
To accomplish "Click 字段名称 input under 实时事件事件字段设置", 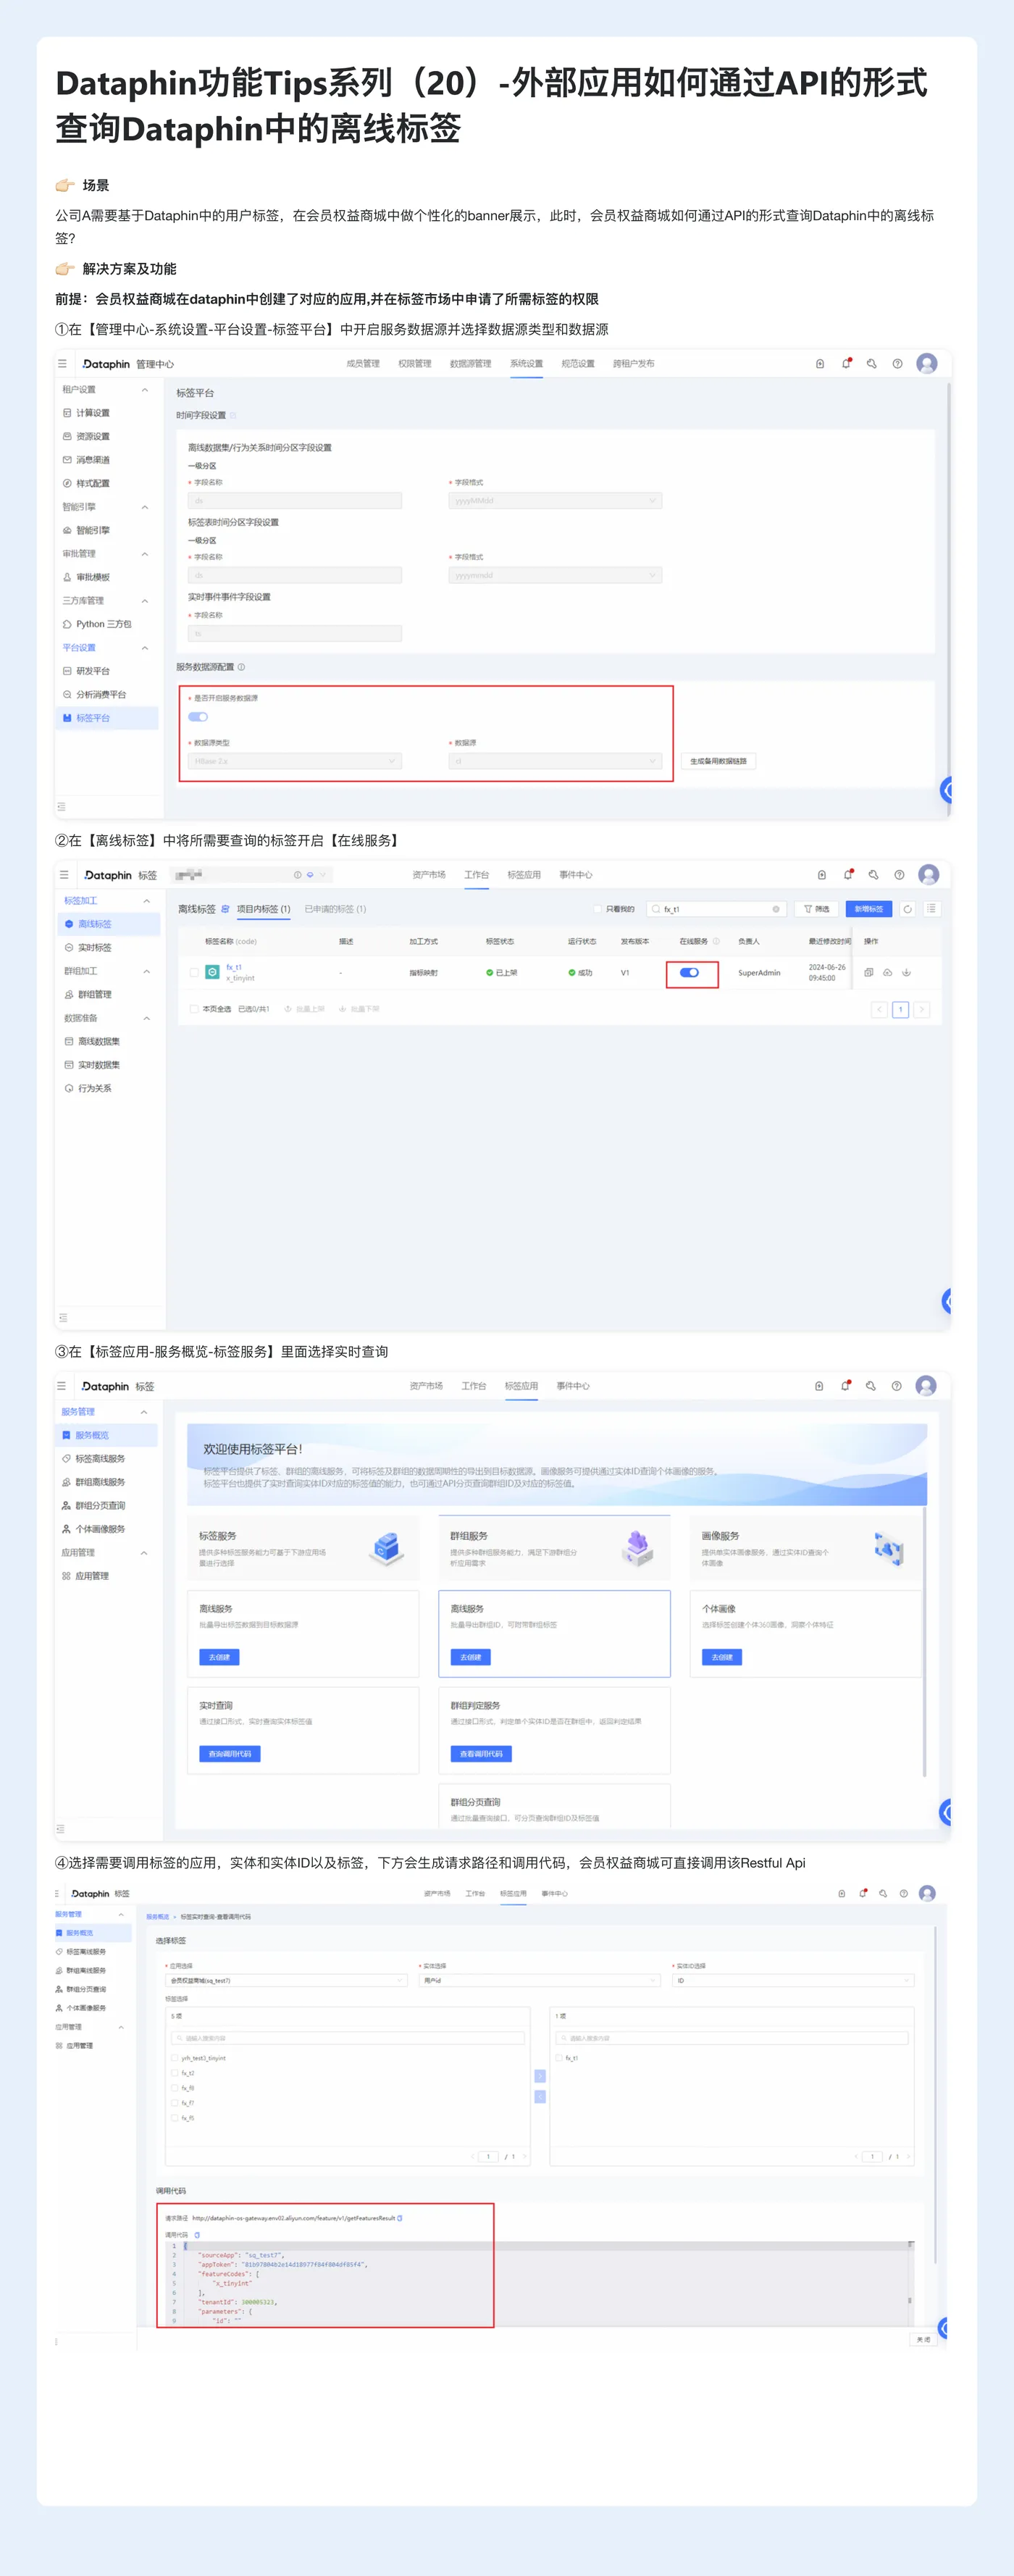I will [x=295, y=633].
